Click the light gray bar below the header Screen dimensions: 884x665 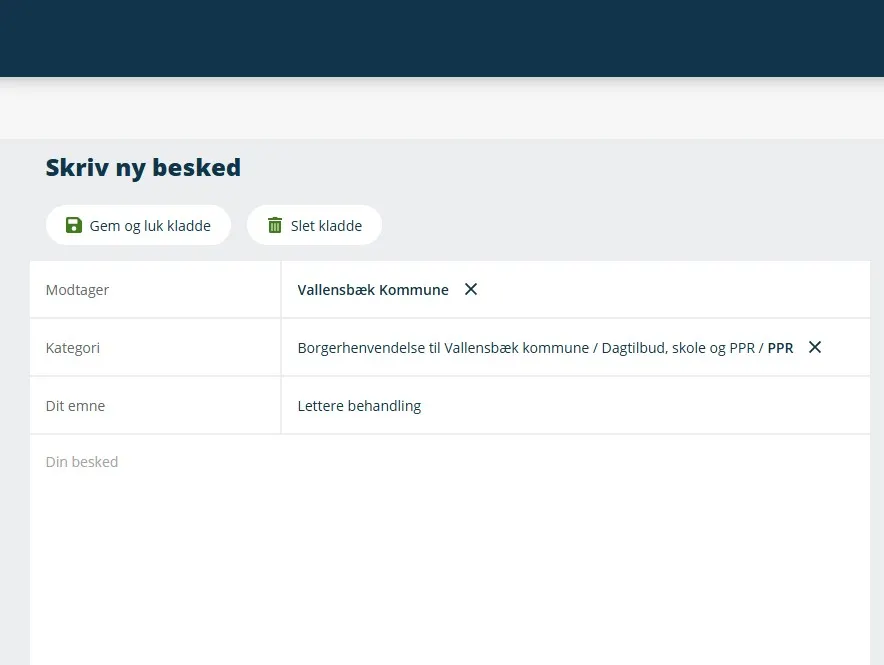tap(442, 108)
